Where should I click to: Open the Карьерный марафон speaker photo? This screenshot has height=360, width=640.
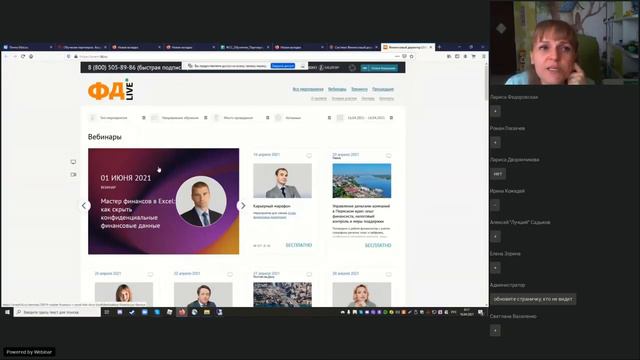(282, 181)
